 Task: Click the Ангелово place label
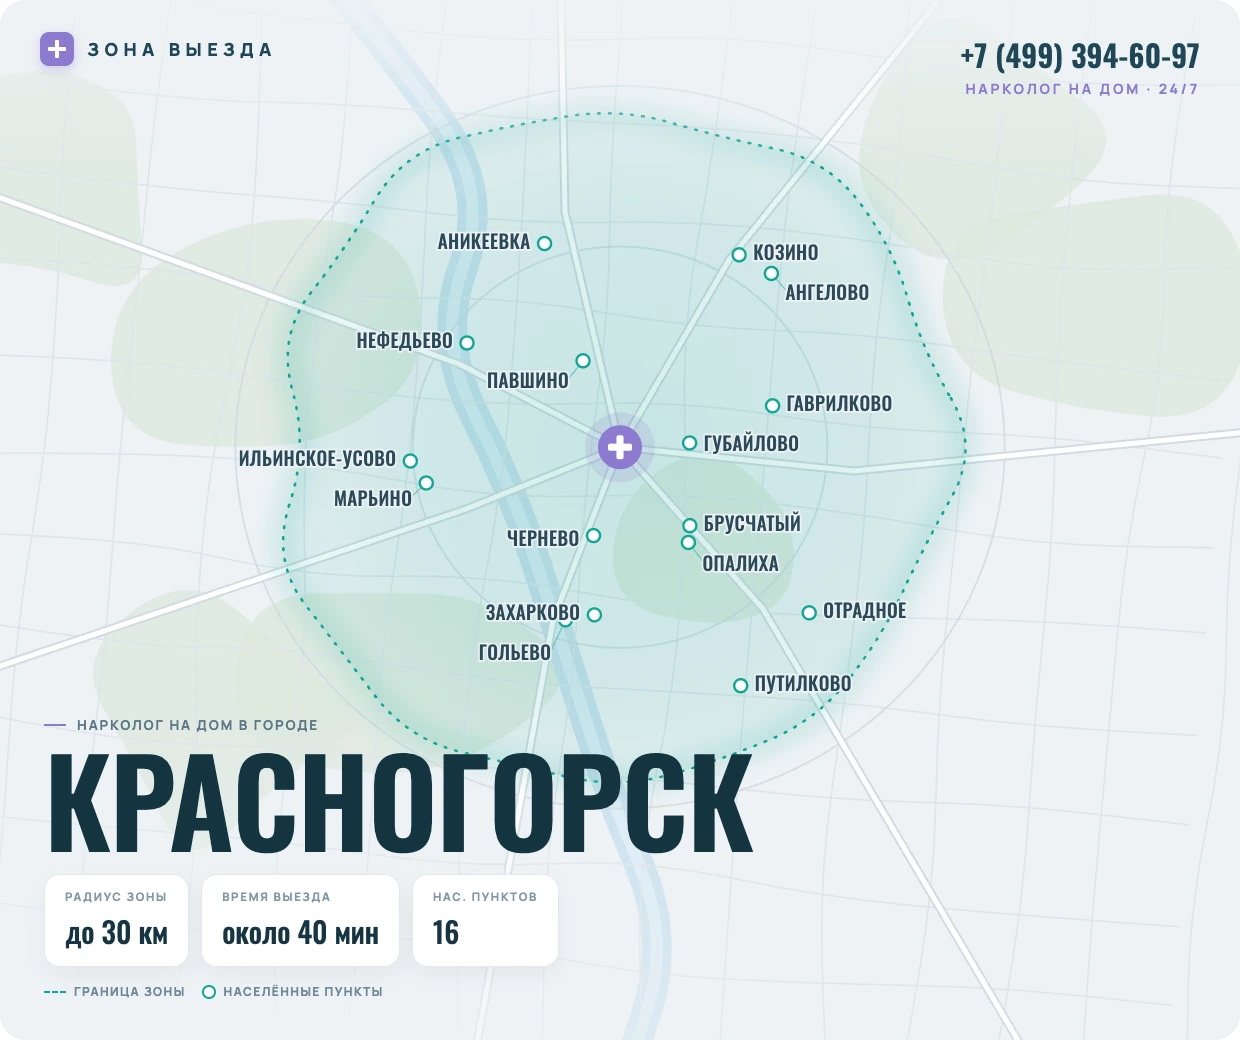827,293
